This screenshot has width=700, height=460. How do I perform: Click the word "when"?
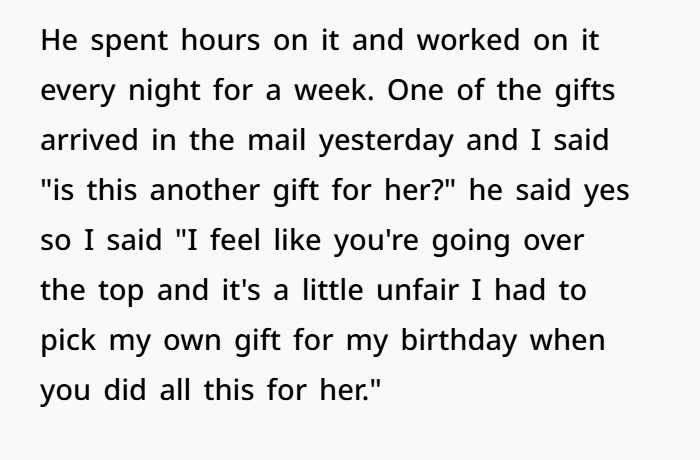tap(567, 340)
